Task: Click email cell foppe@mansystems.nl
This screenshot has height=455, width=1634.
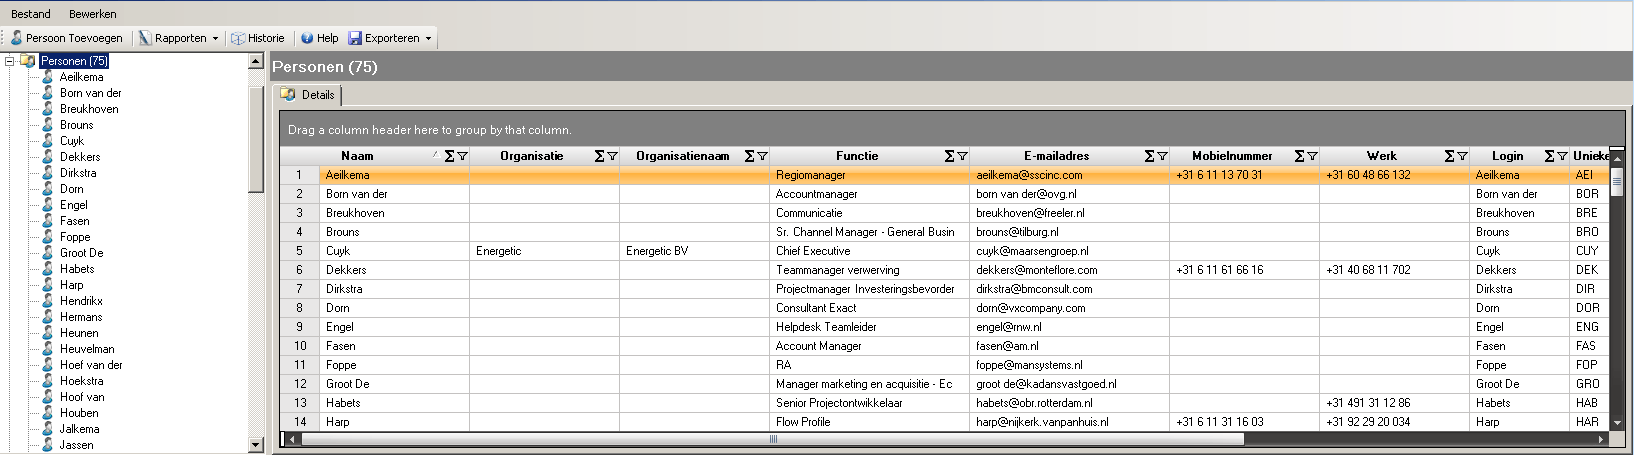Action: (x=1069, y=365)
